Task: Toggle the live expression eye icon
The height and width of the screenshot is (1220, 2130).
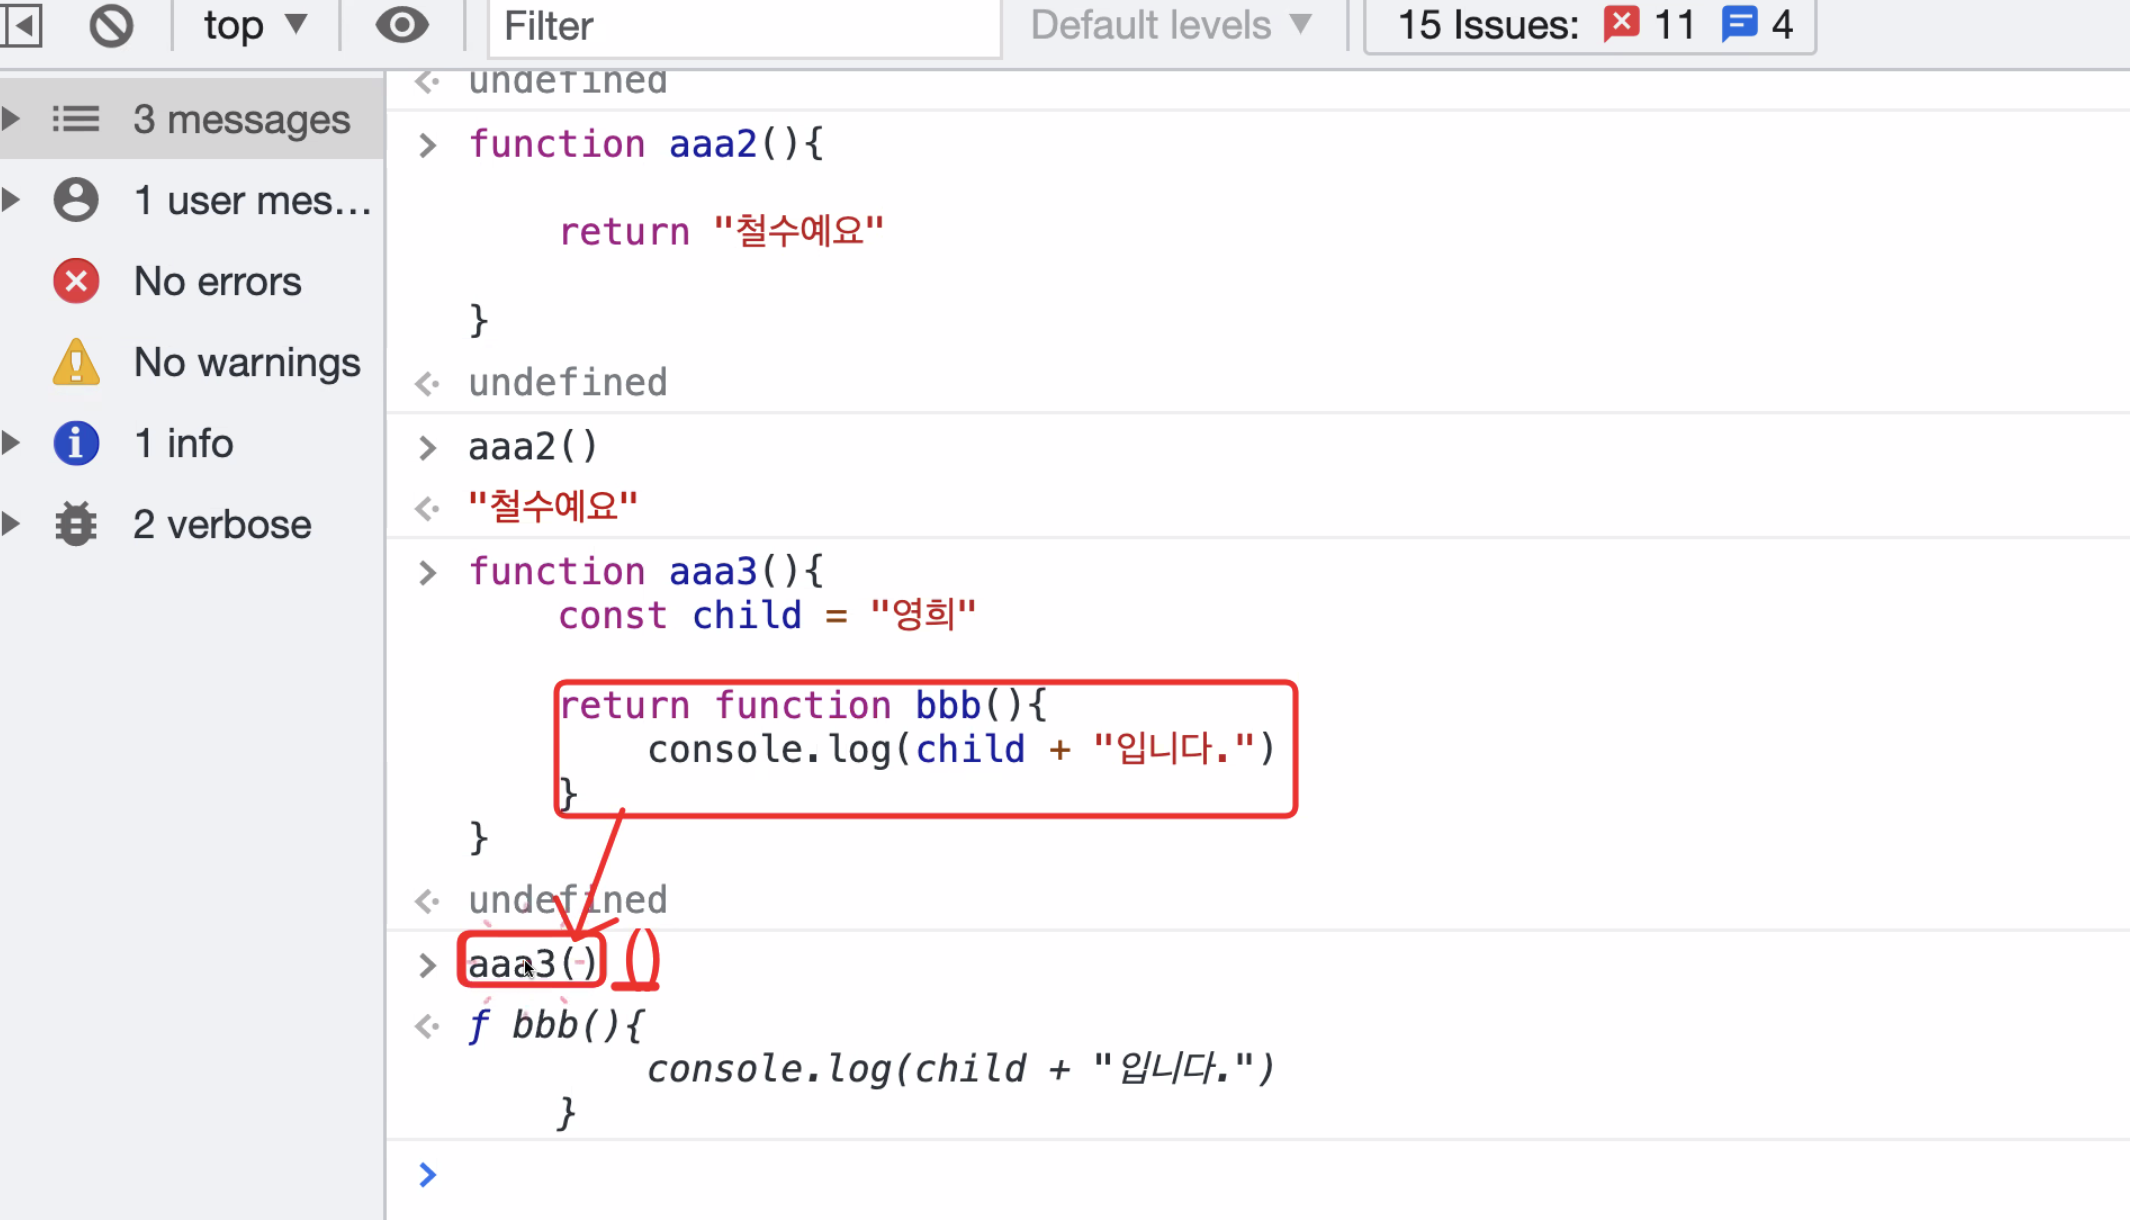Action: (x=402, y=25)
